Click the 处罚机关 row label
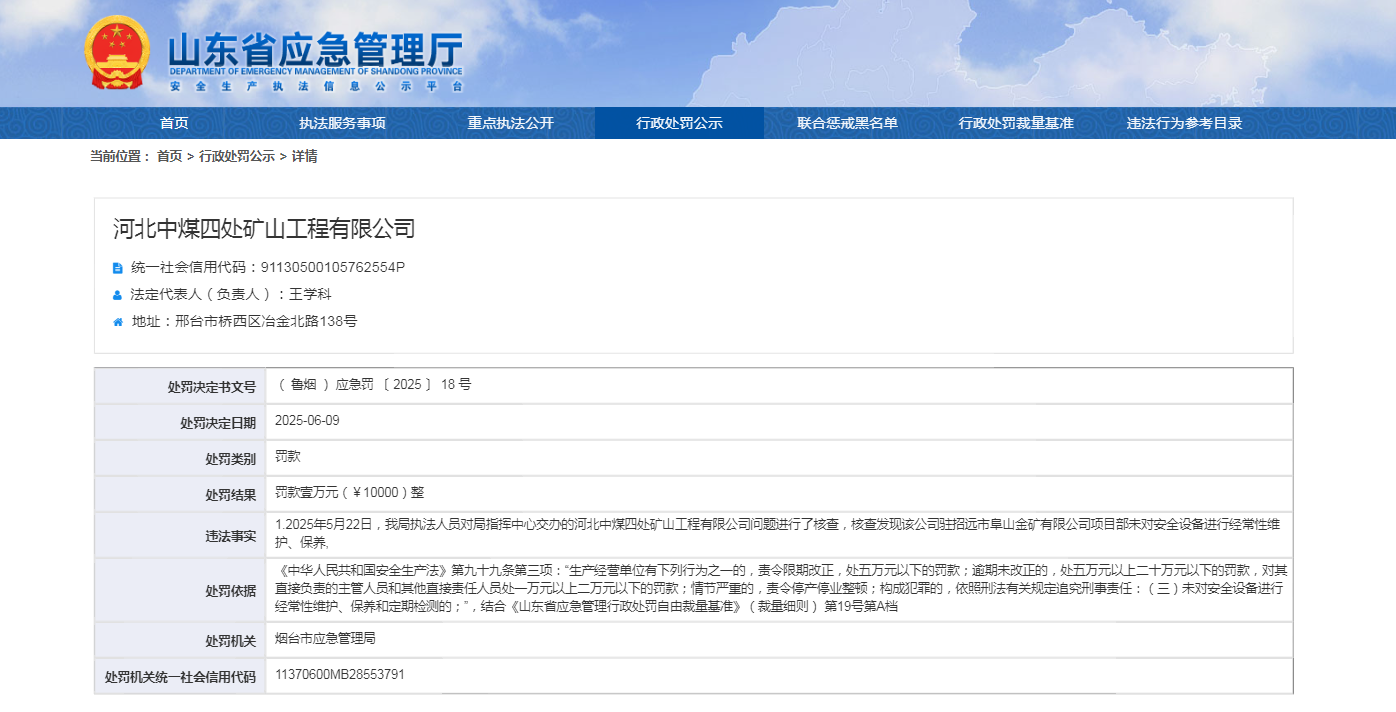The height and width of the screenshot is (712, 1396). (230, 641)
